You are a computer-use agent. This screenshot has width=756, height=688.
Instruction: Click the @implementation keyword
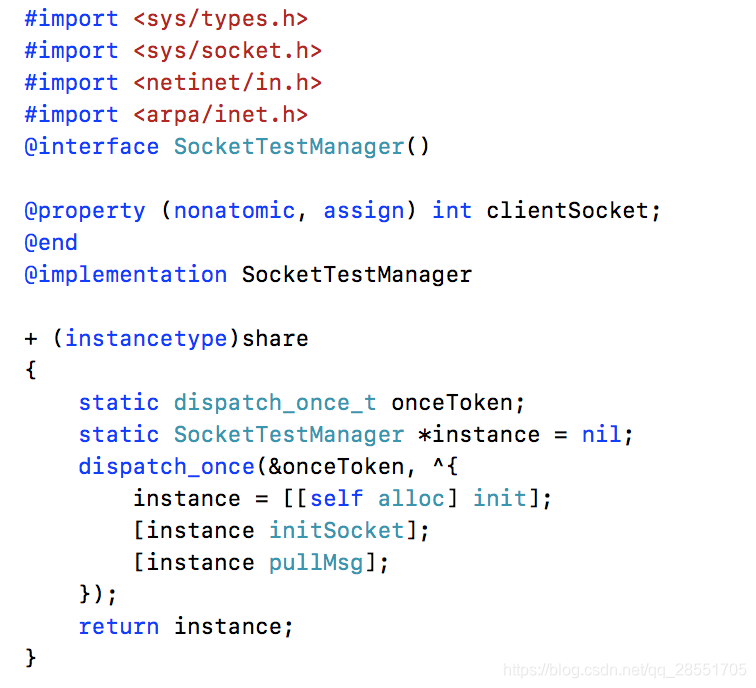(125, 275)
